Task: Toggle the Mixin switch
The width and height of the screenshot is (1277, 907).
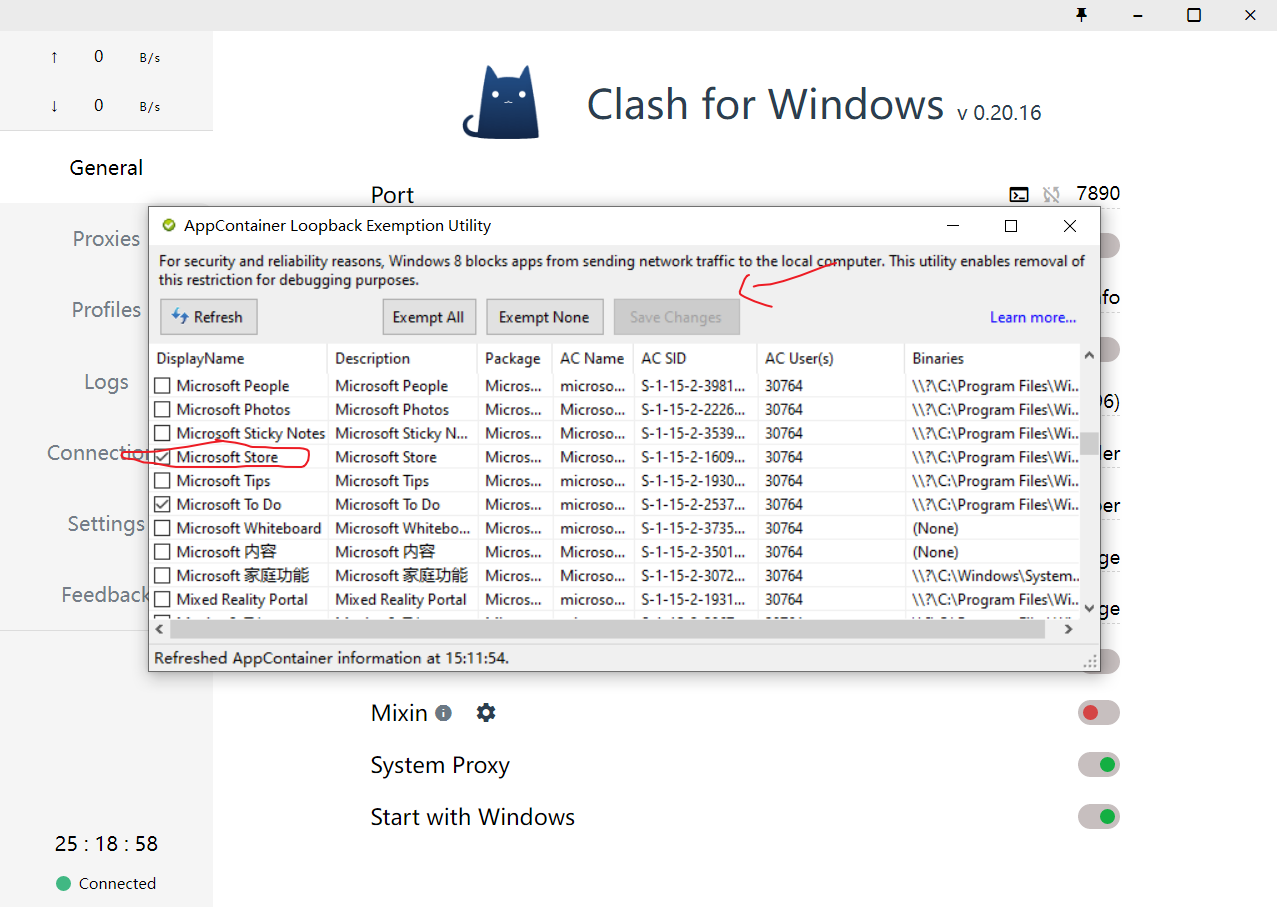Action: (1098, 713)
